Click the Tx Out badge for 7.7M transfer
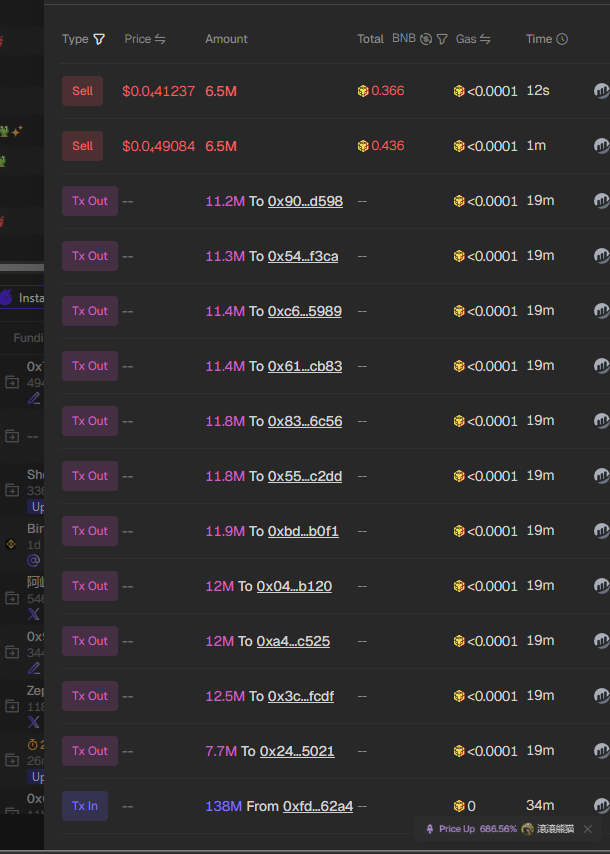The width and height of the screenshot is (610, 854). pyautogui.click(x=90, y=751)
